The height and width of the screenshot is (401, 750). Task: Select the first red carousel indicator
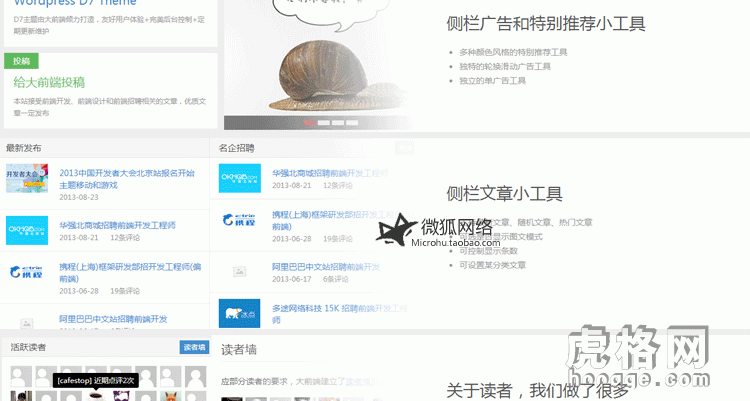tap(309, 123)
